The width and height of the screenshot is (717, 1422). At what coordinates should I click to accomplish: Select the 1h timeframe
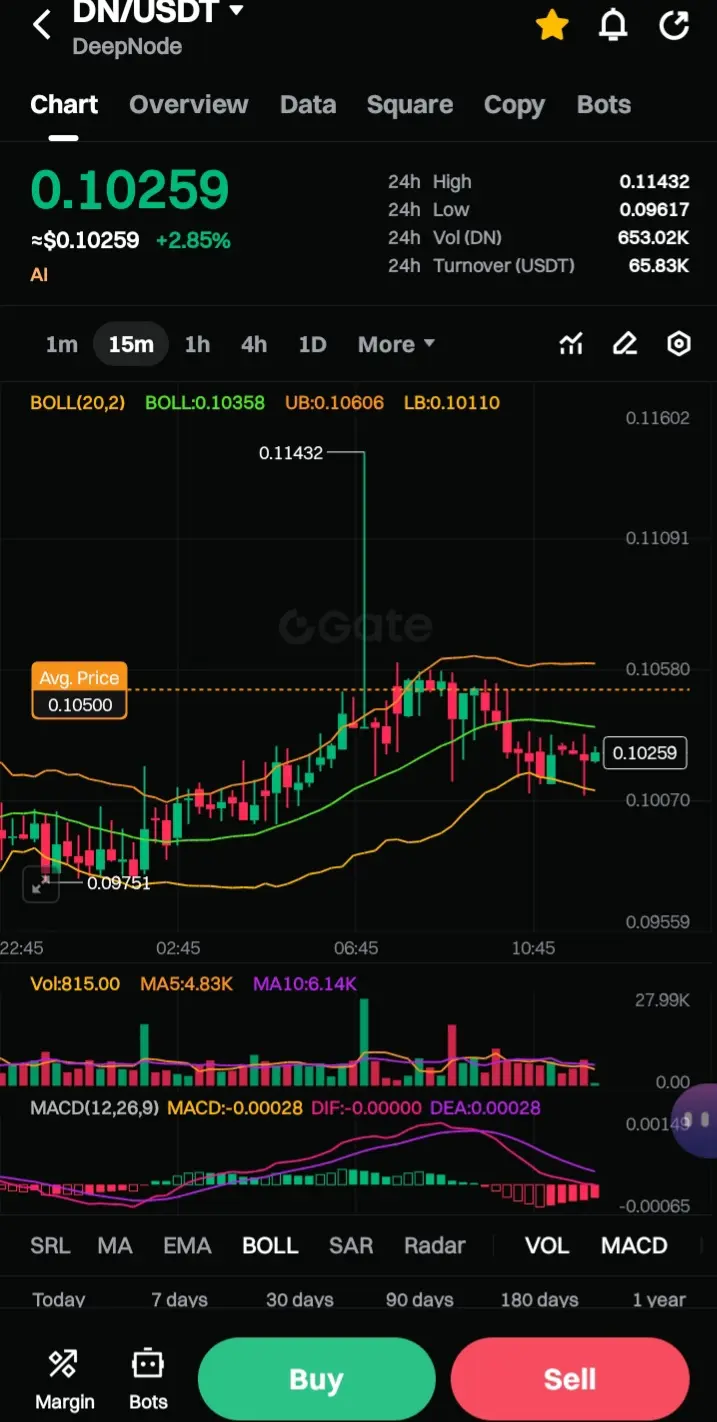click(197, 344)
